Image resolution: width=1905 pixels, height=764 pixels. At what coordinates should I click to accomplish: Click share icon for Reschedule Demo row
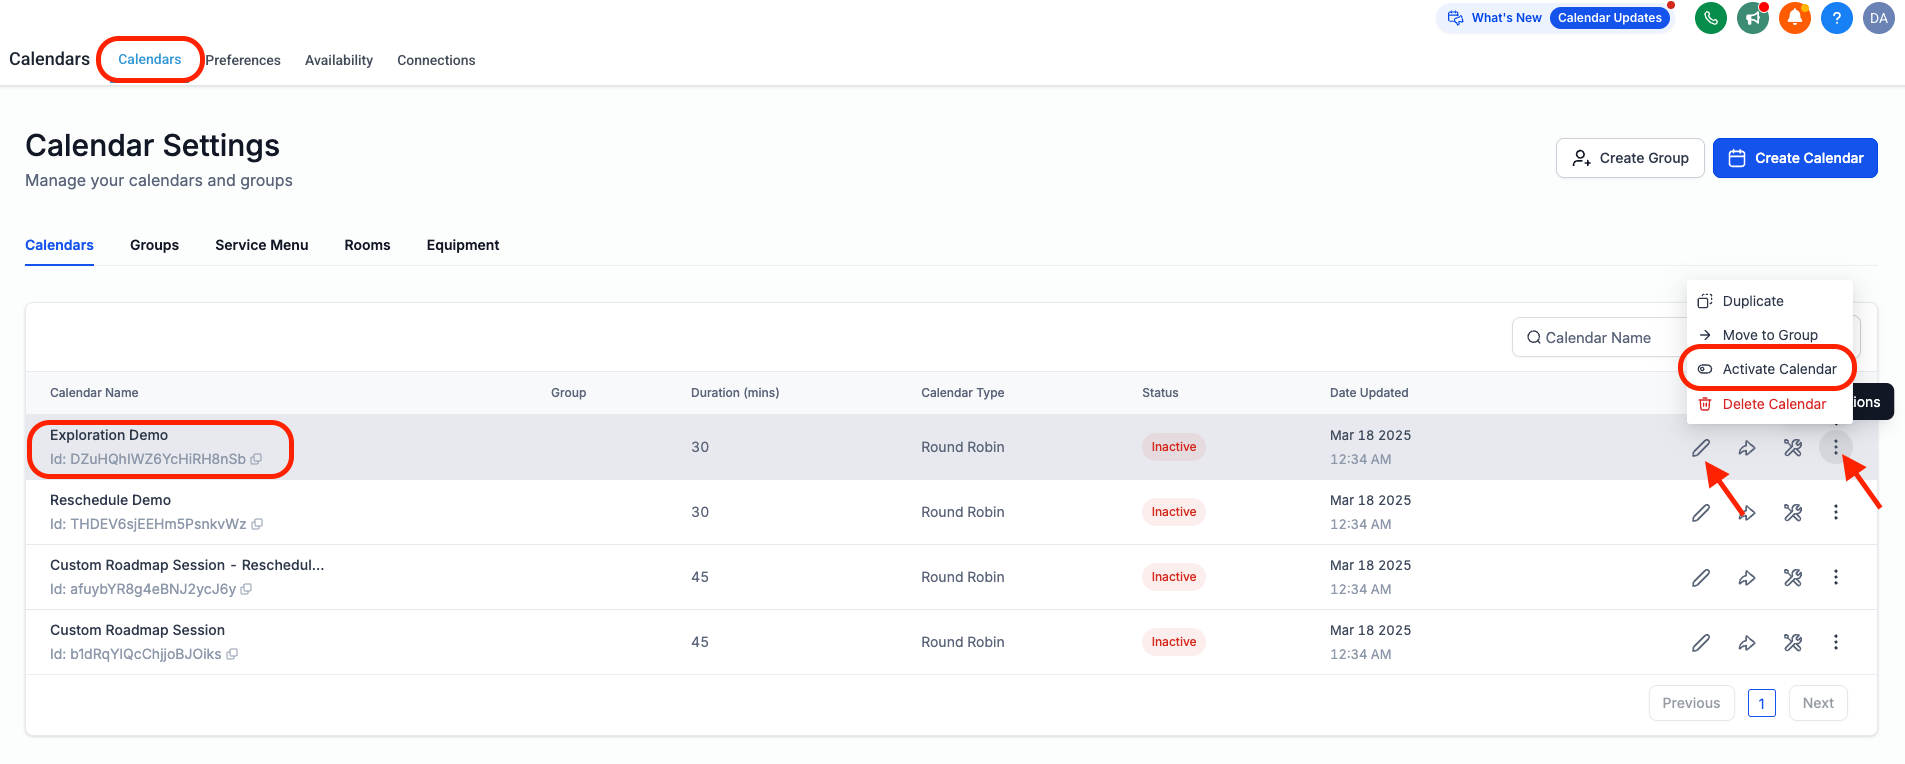[x=1746, y=513]
